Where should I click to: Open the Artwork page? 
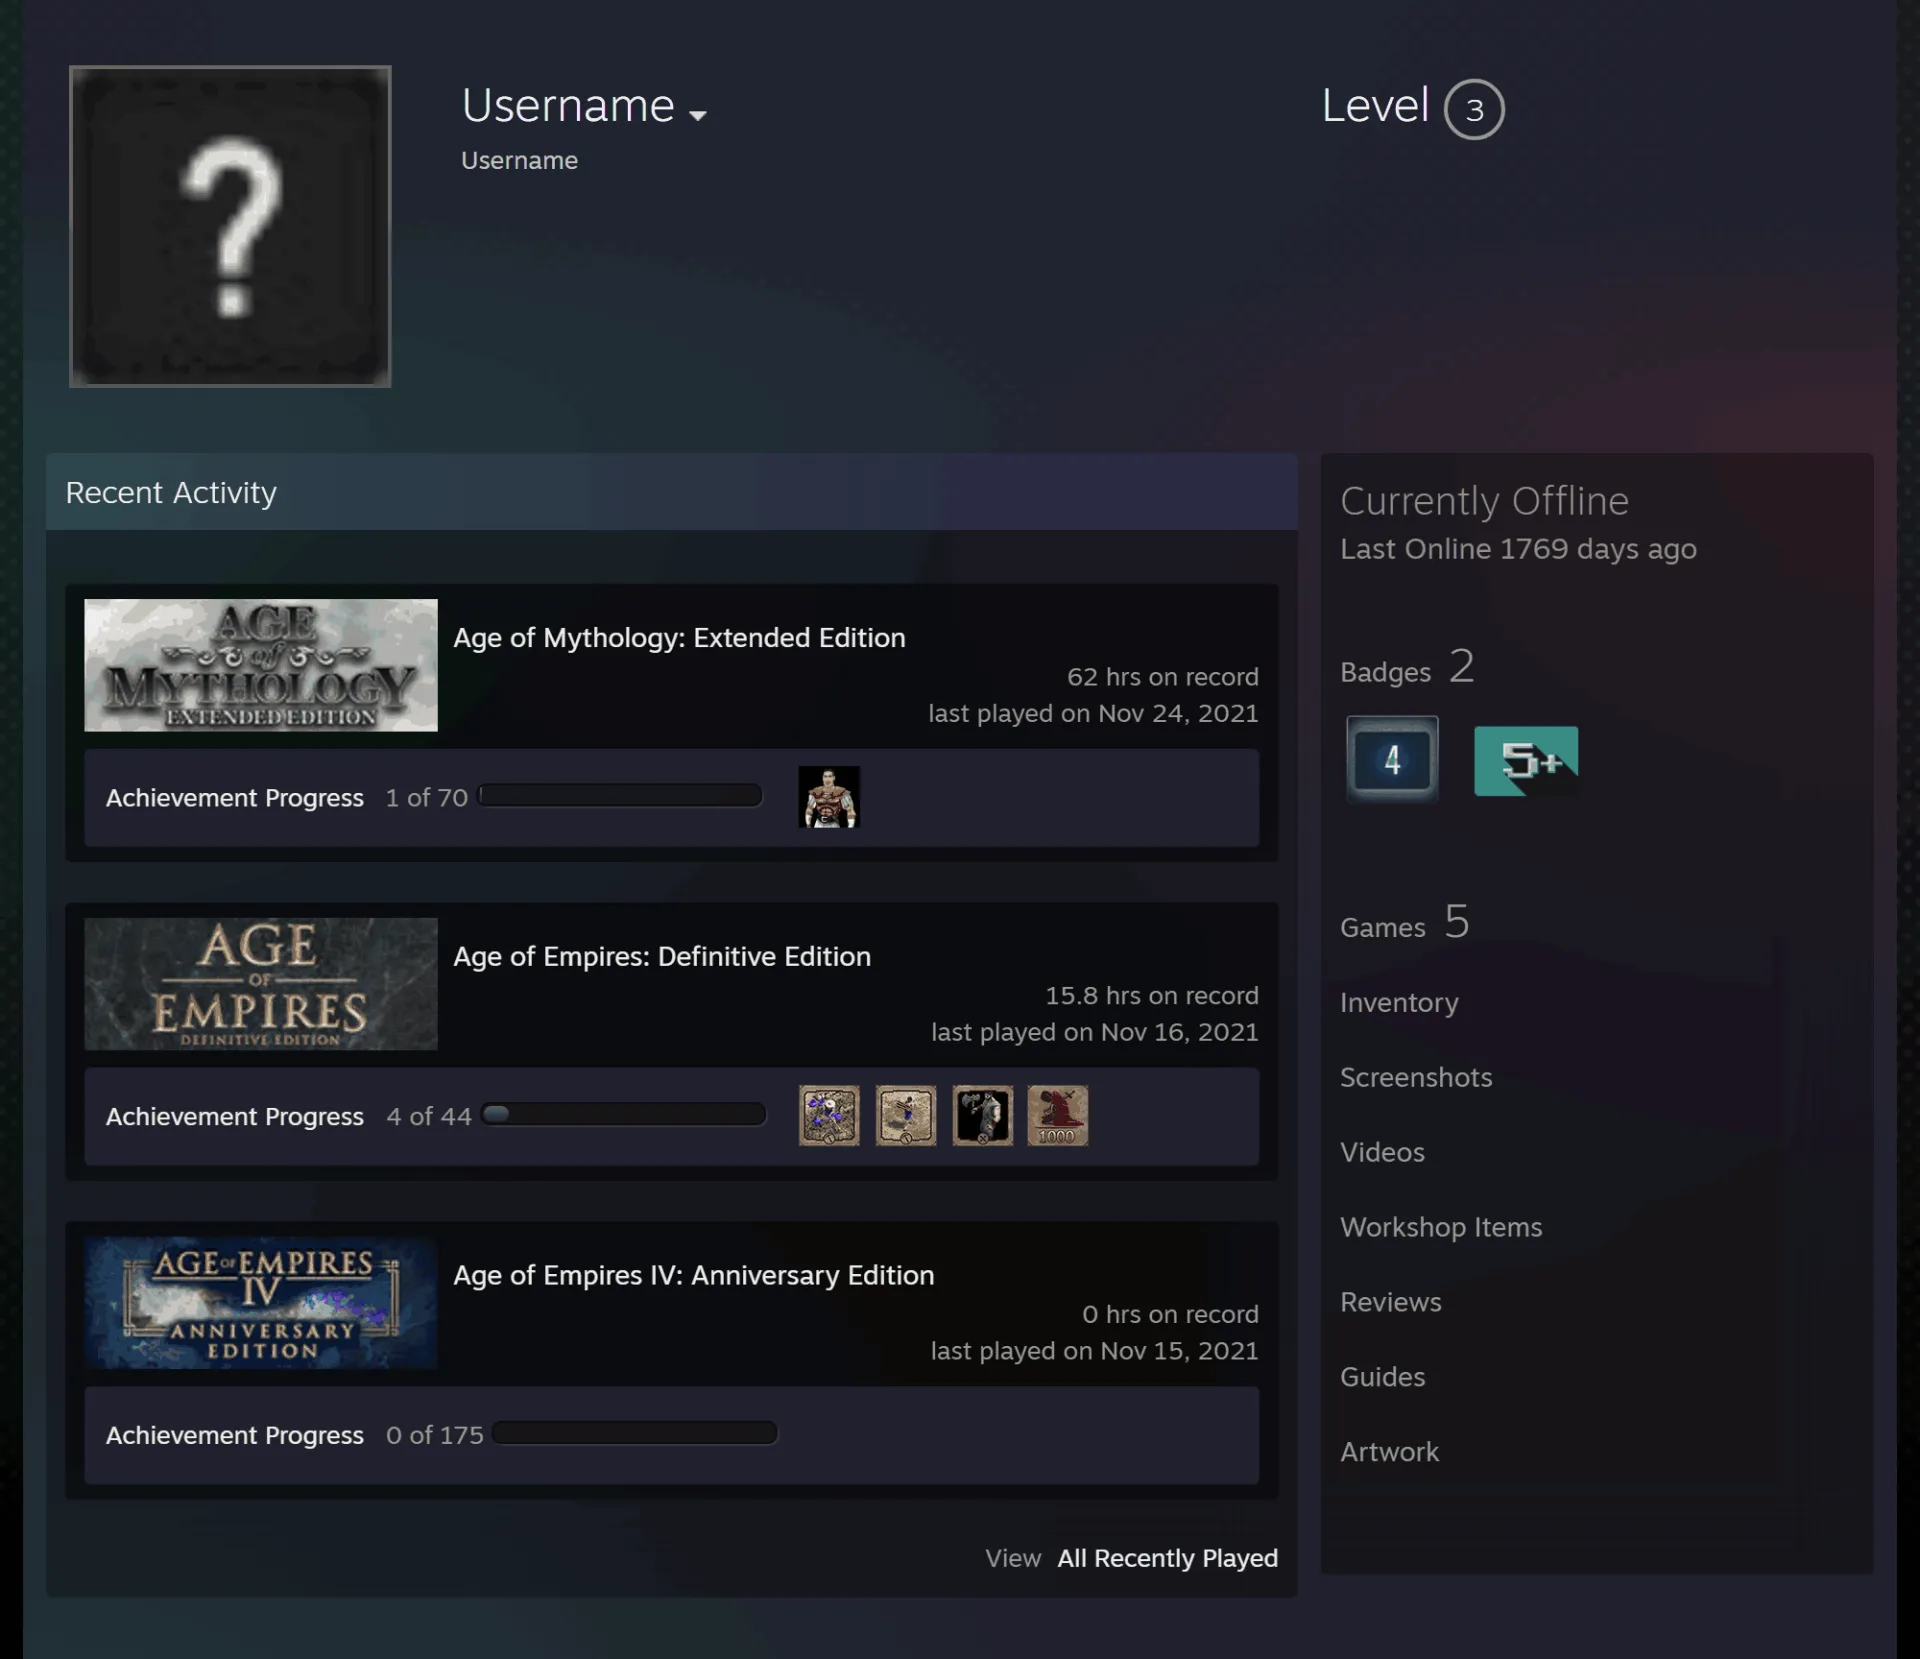(1389, 1453)
